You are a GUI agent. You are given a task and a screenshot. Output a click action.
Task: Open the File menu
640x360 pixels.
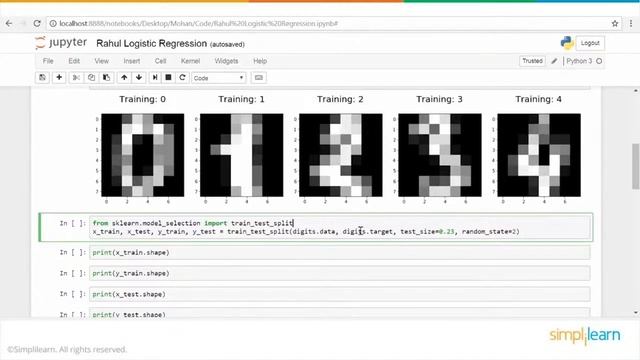(x=48, y=61)
